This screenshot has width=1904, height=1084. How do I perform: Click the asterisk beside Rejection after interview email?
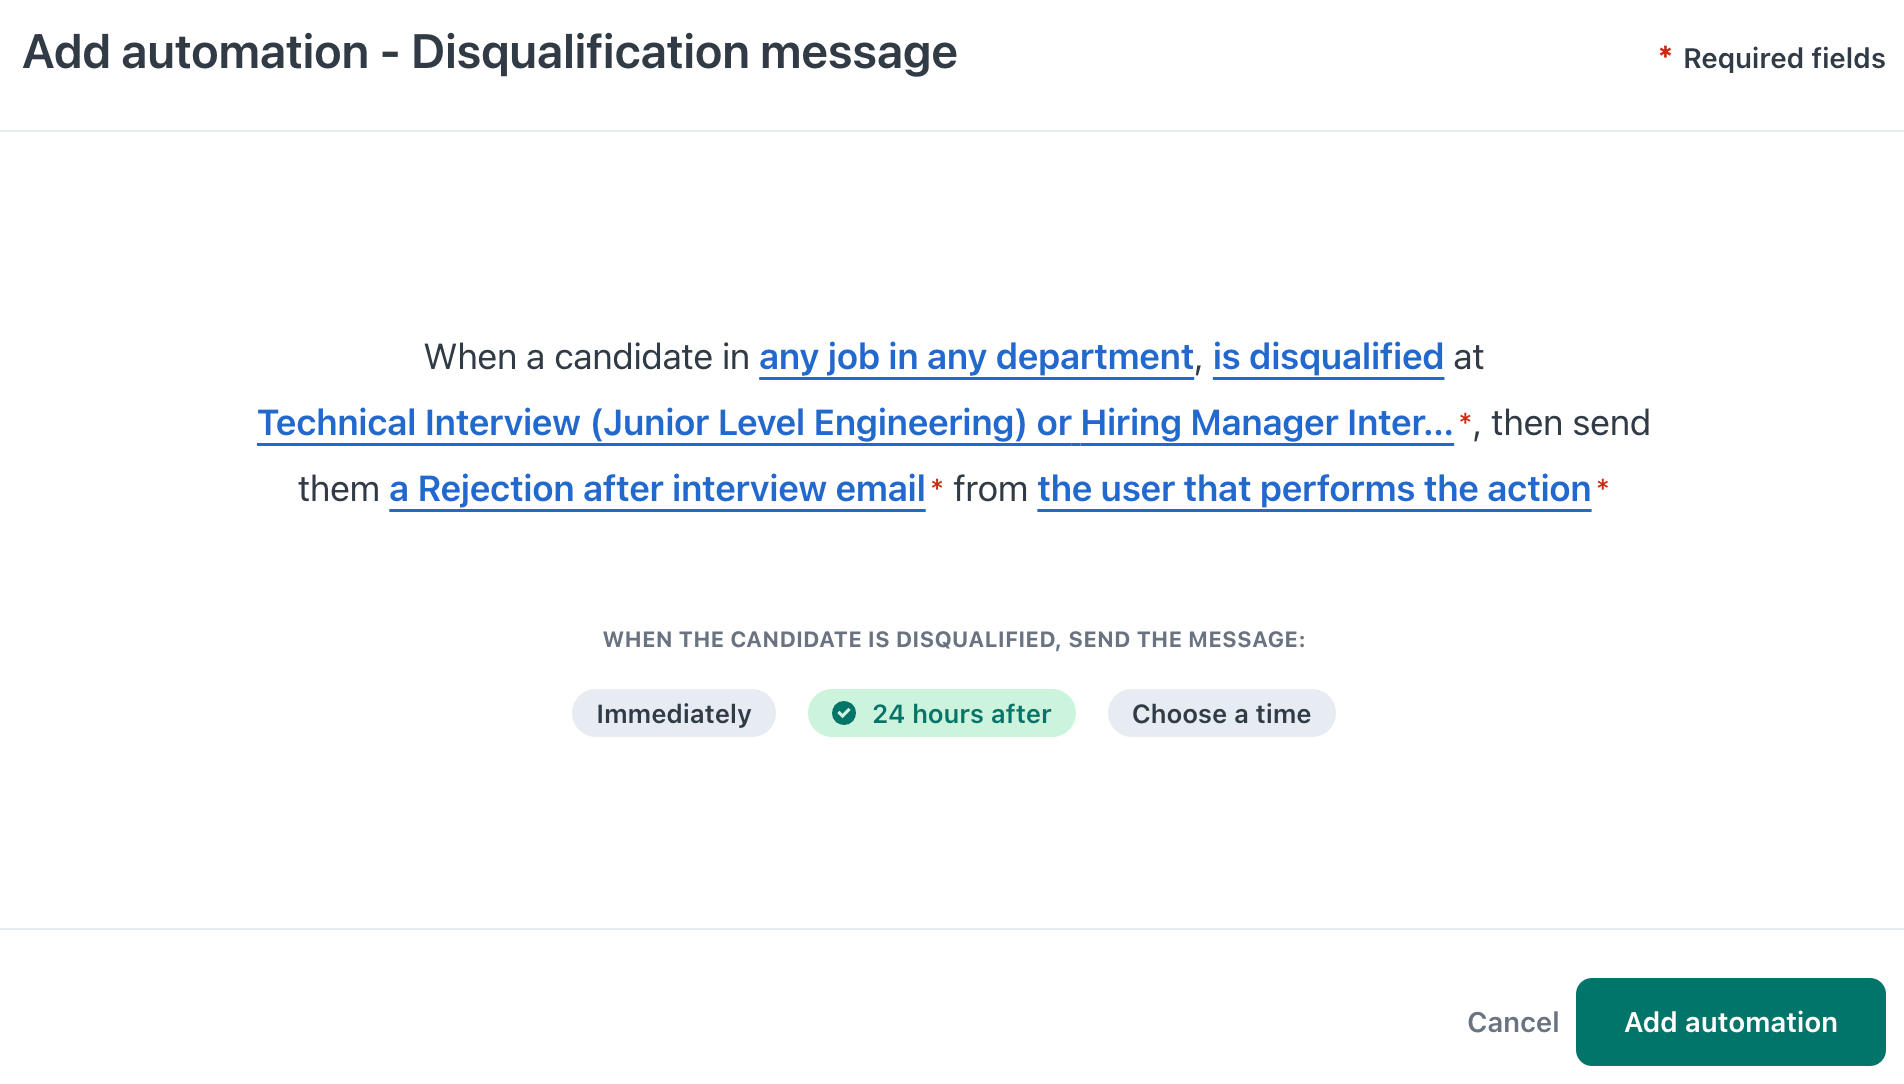pos(937,485)
